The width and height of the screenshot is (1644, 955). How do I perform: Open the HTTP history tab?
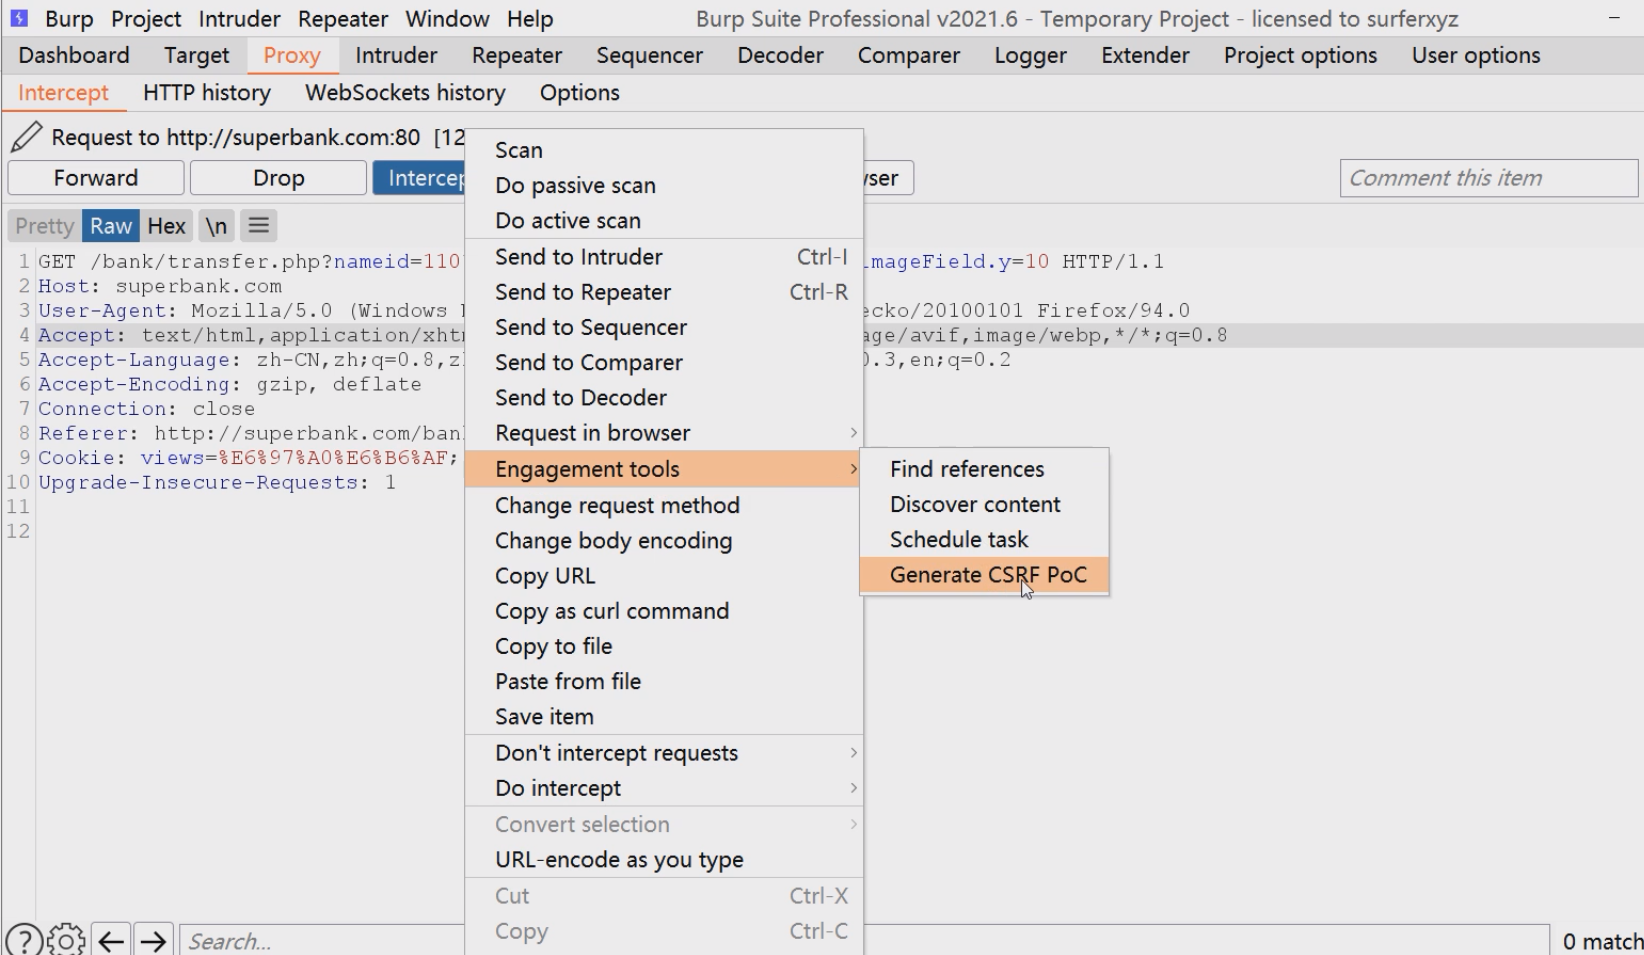point(207,93)
